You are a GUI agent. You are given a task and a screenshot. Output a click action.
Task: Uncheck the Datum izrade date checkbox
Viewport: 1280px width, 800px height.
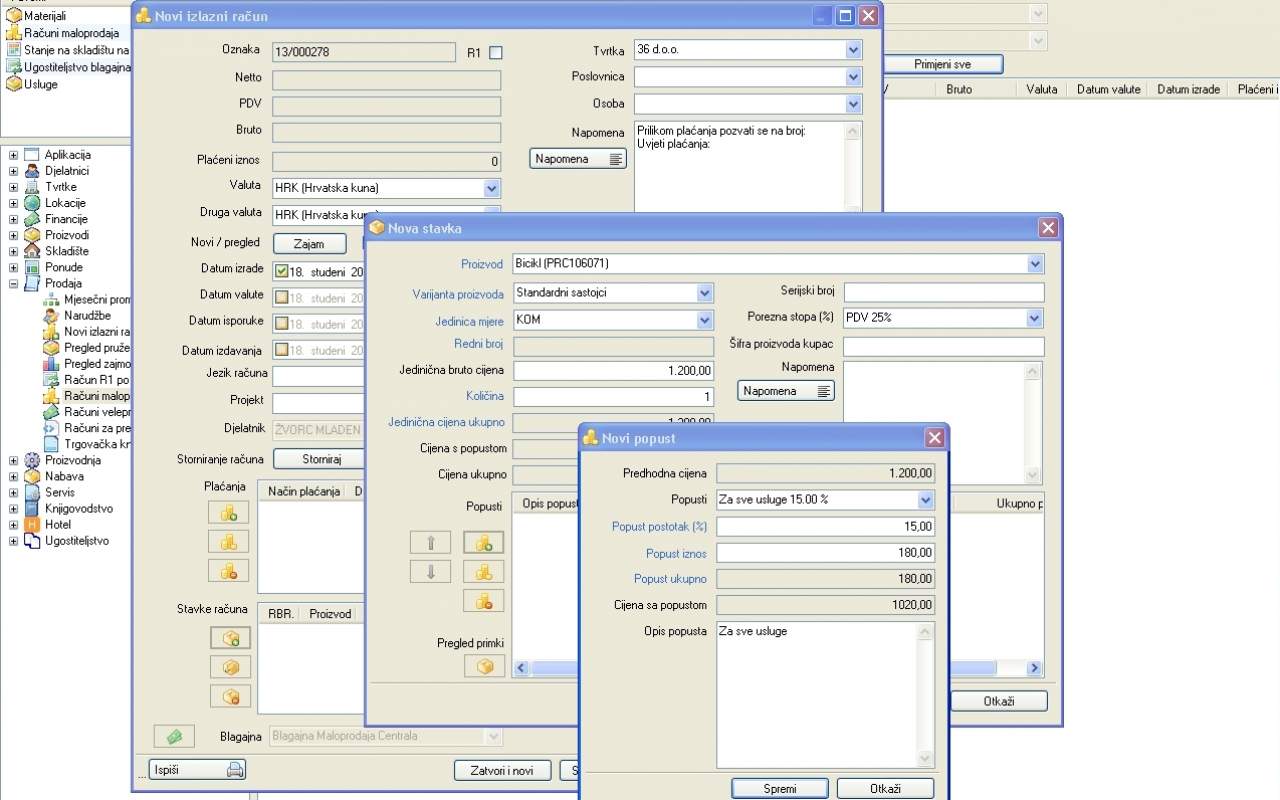point(281,270)
